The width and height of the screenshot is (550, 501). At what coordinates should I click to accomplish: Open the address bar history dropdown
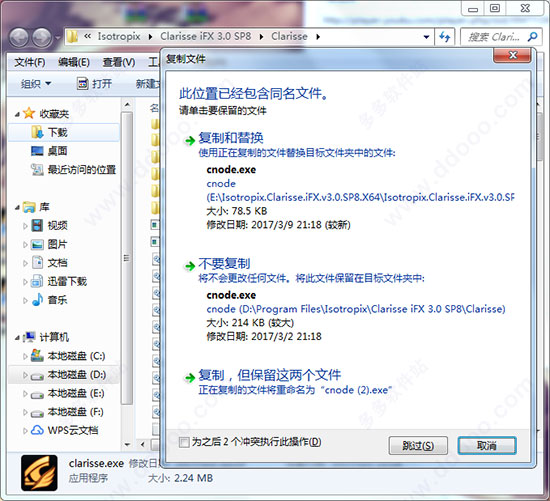(427, 37)
